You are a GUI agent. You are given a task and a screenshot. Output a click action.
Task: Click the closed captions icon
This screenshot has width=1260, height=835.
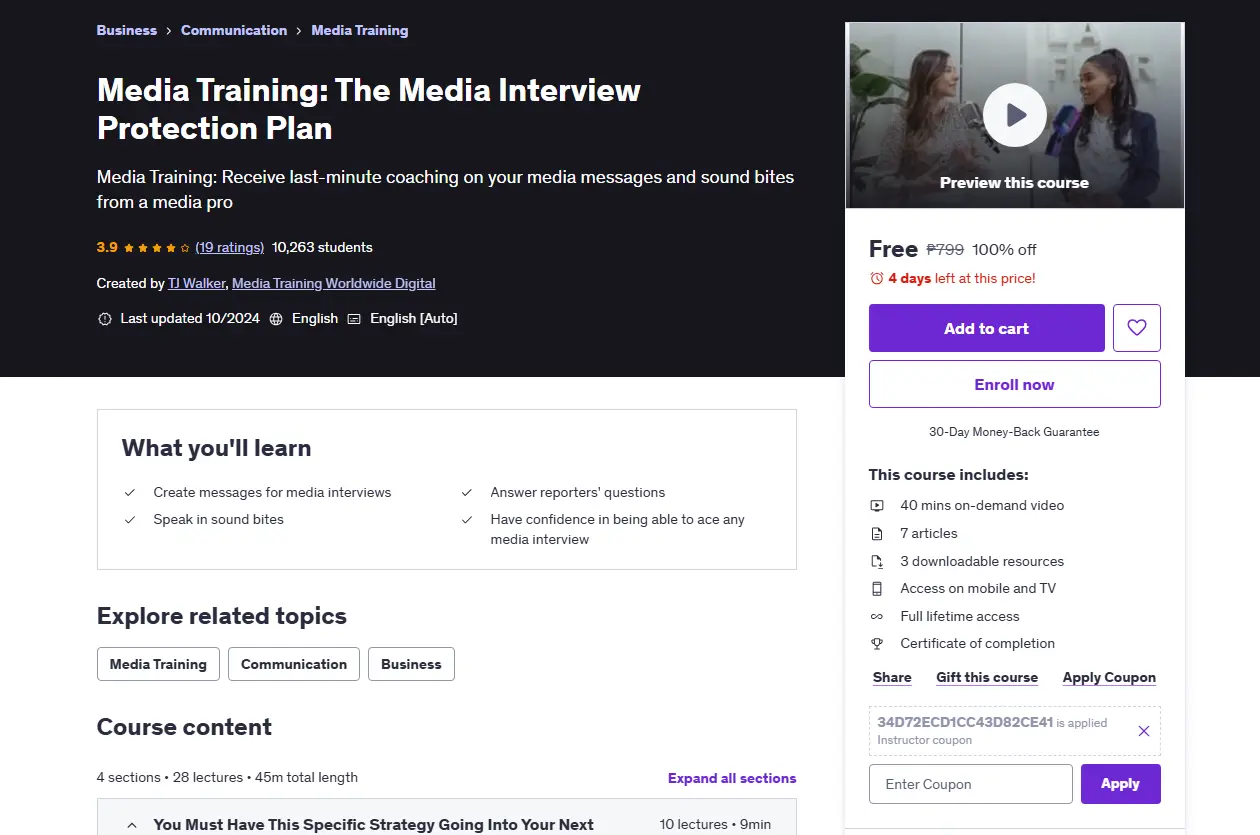(354, 319)
